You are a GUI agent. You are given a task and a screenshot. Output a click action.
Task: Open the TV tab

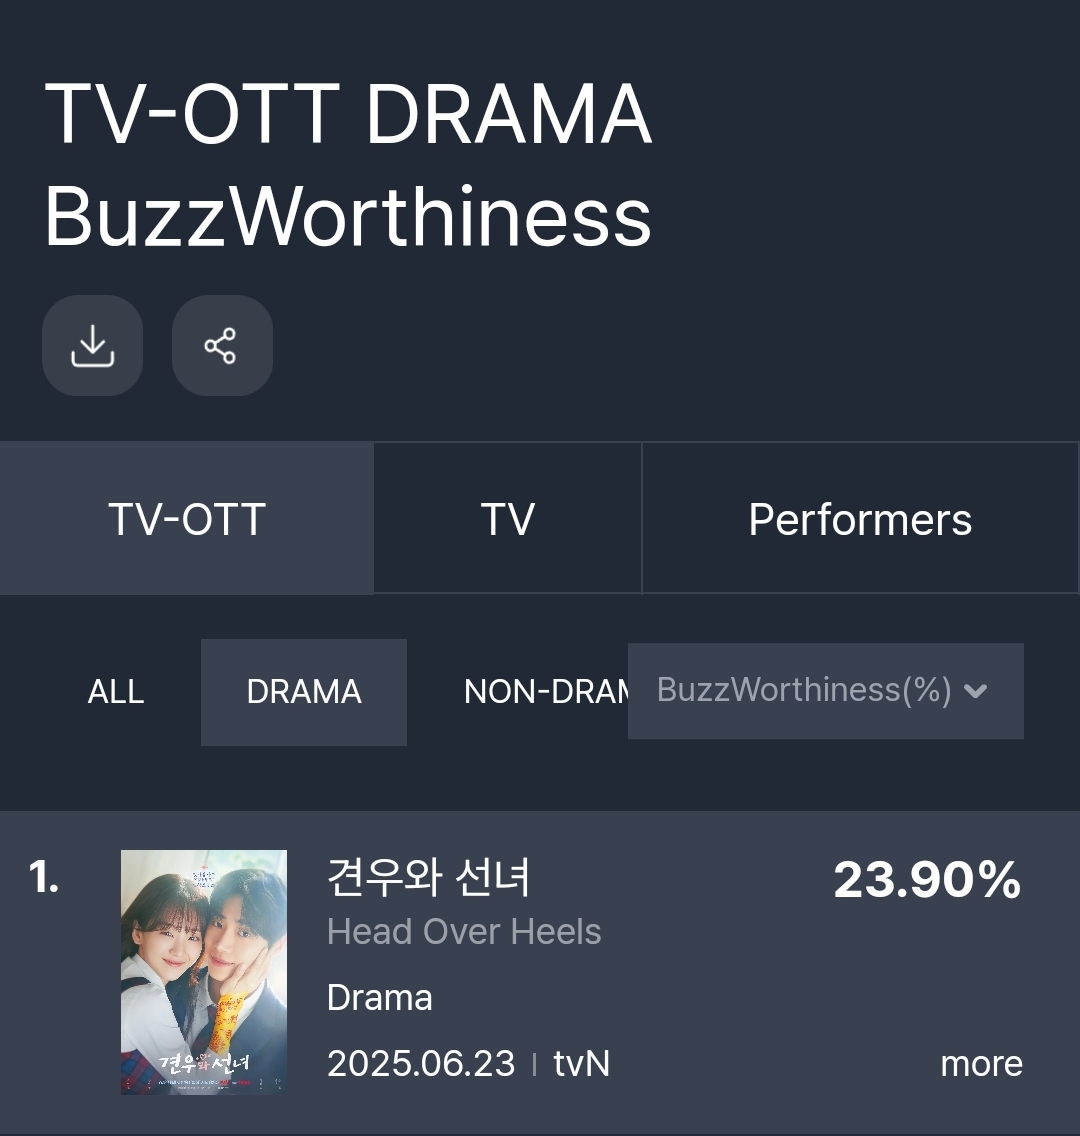(507, 519)
